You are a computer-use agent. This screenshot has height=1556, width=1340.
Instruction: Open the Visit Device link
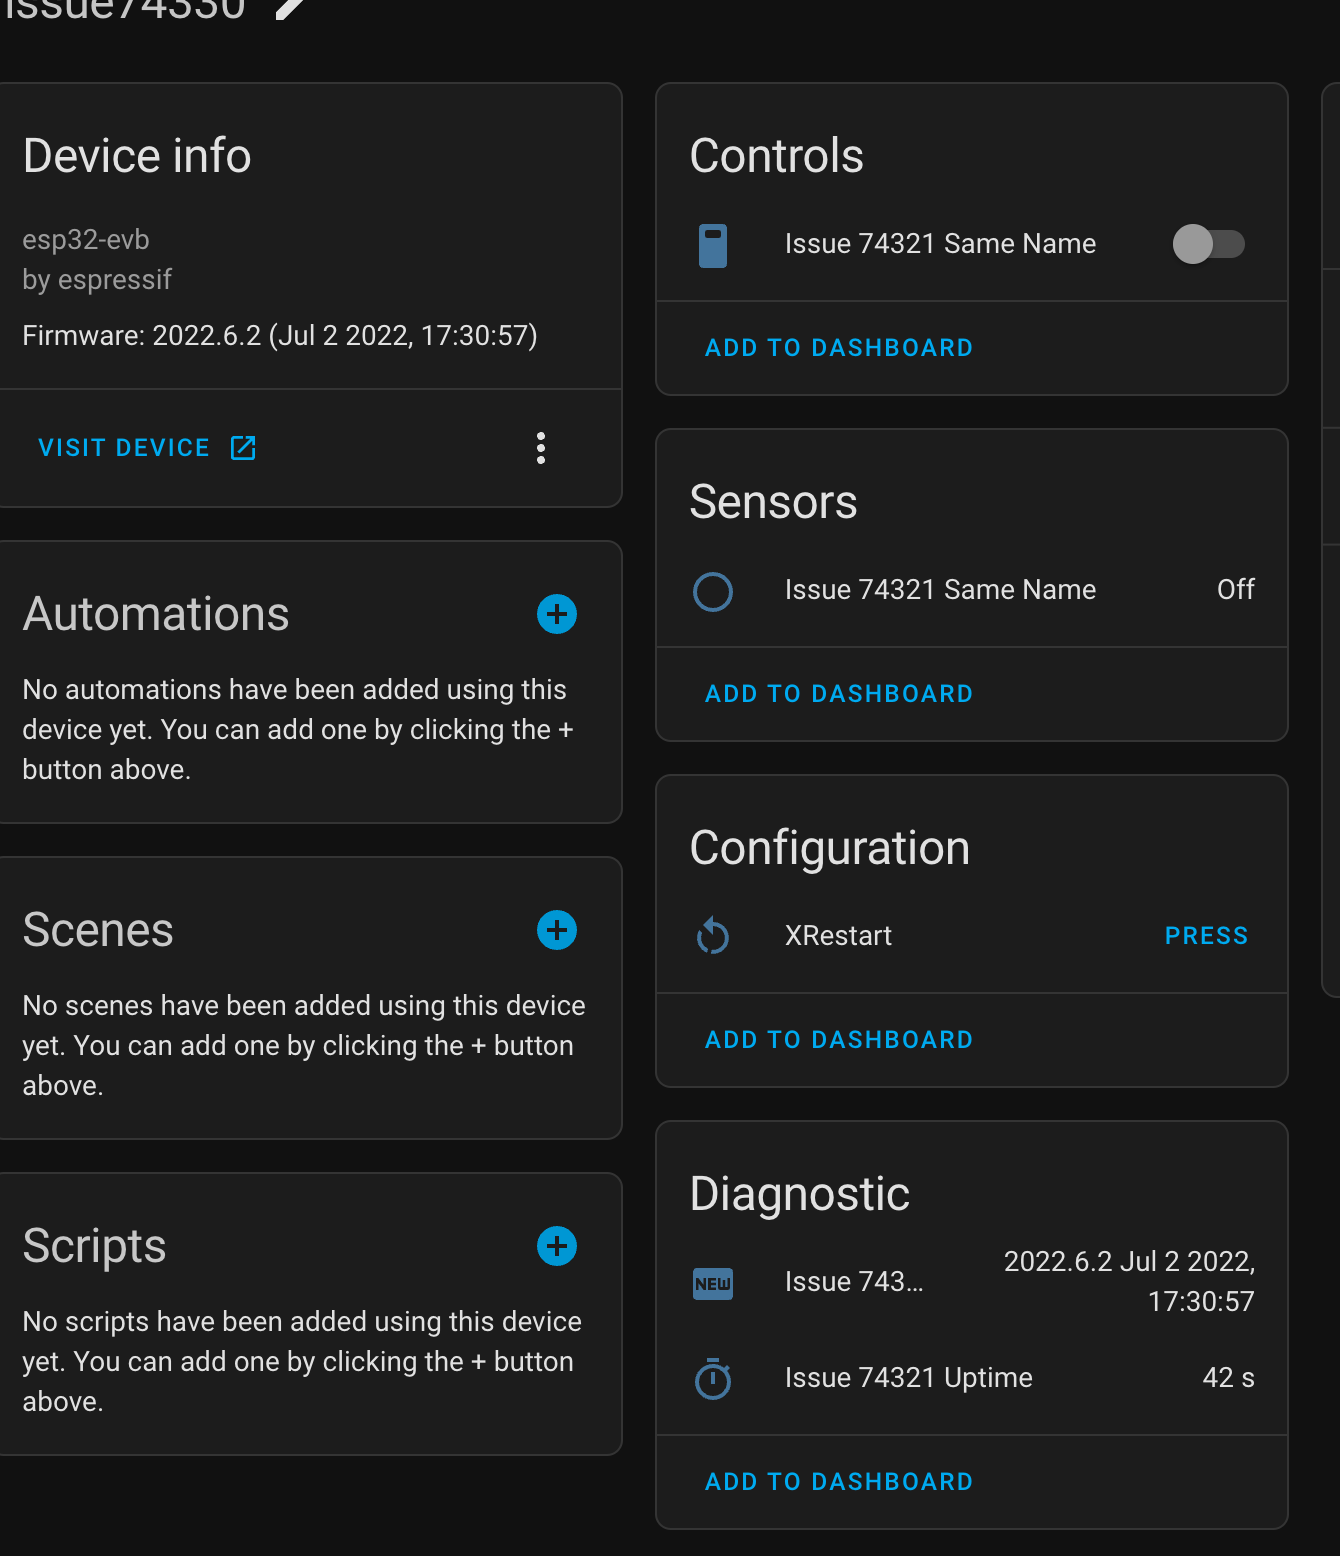point(124,447)
